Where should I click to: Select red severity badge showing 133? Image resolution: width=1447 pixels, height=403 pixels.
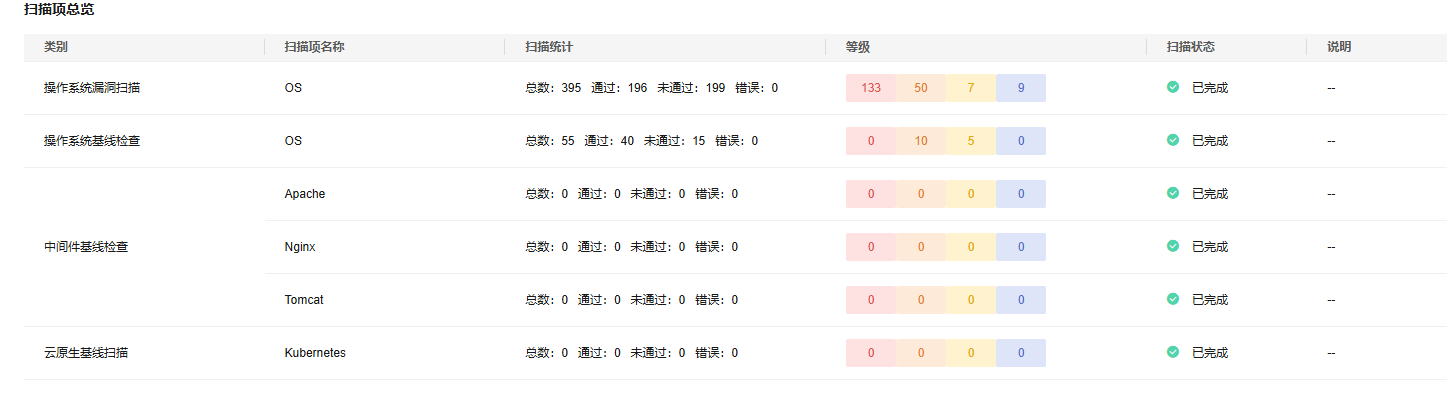[x=871, y=88]
